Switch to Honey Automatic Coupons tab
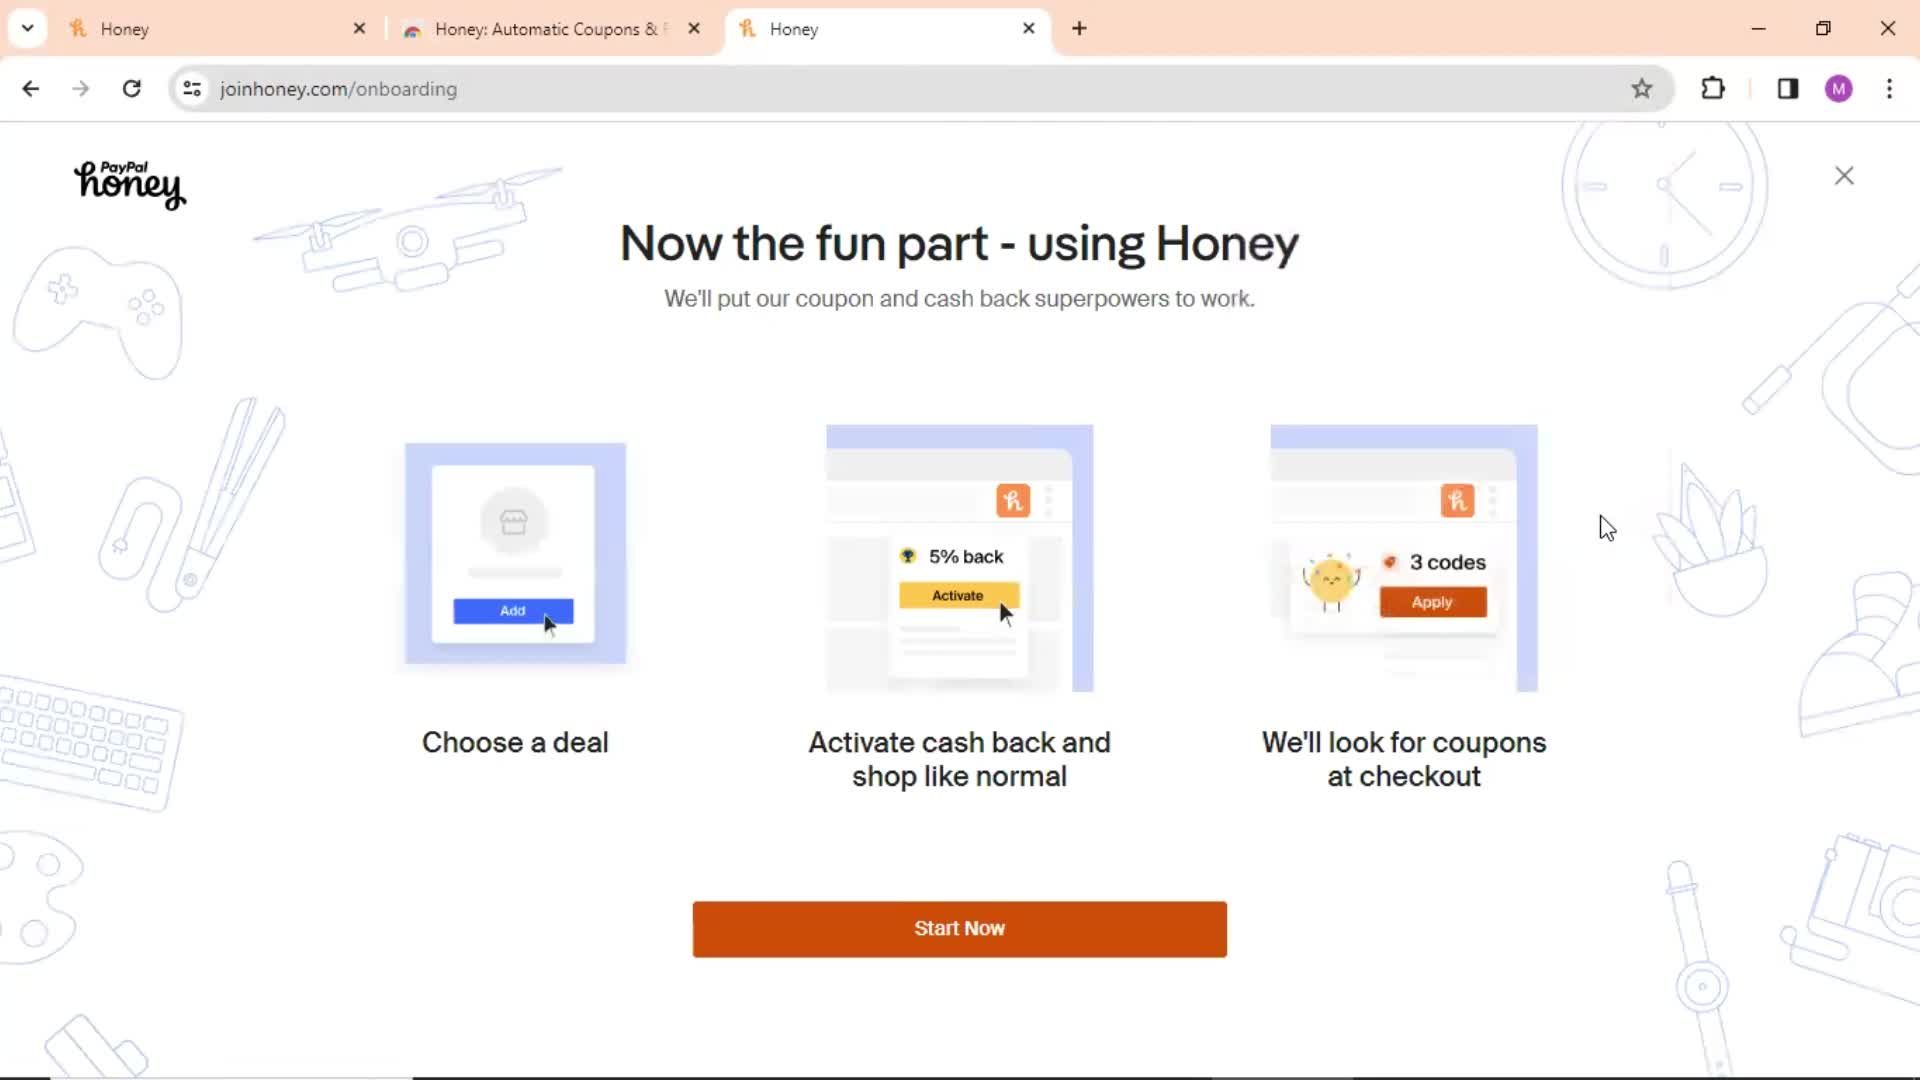 pyautogui.click(x=550, y=29)
